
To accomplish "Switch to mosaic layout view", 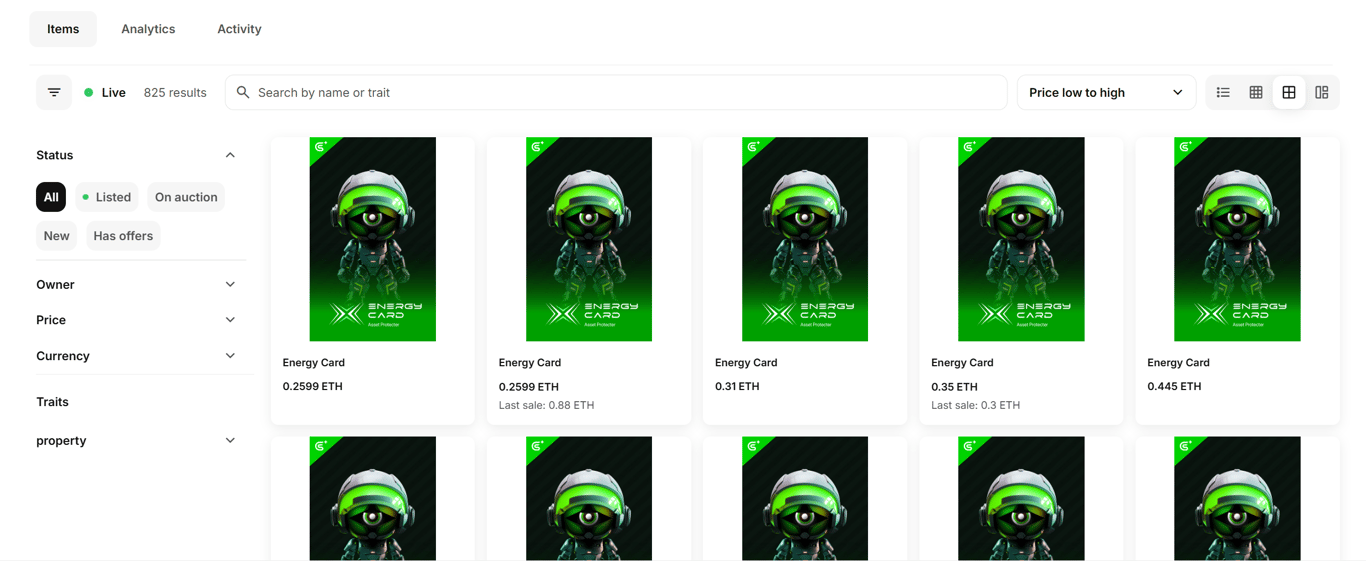I will coord(1322,92).
